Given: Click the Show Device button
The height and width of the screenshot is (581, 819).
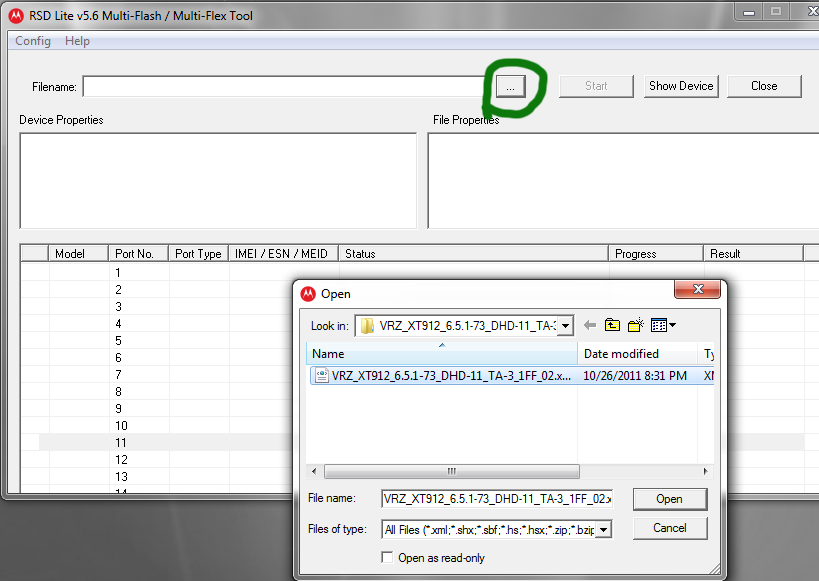Looking at the screenshot, I should click(681, 86).
